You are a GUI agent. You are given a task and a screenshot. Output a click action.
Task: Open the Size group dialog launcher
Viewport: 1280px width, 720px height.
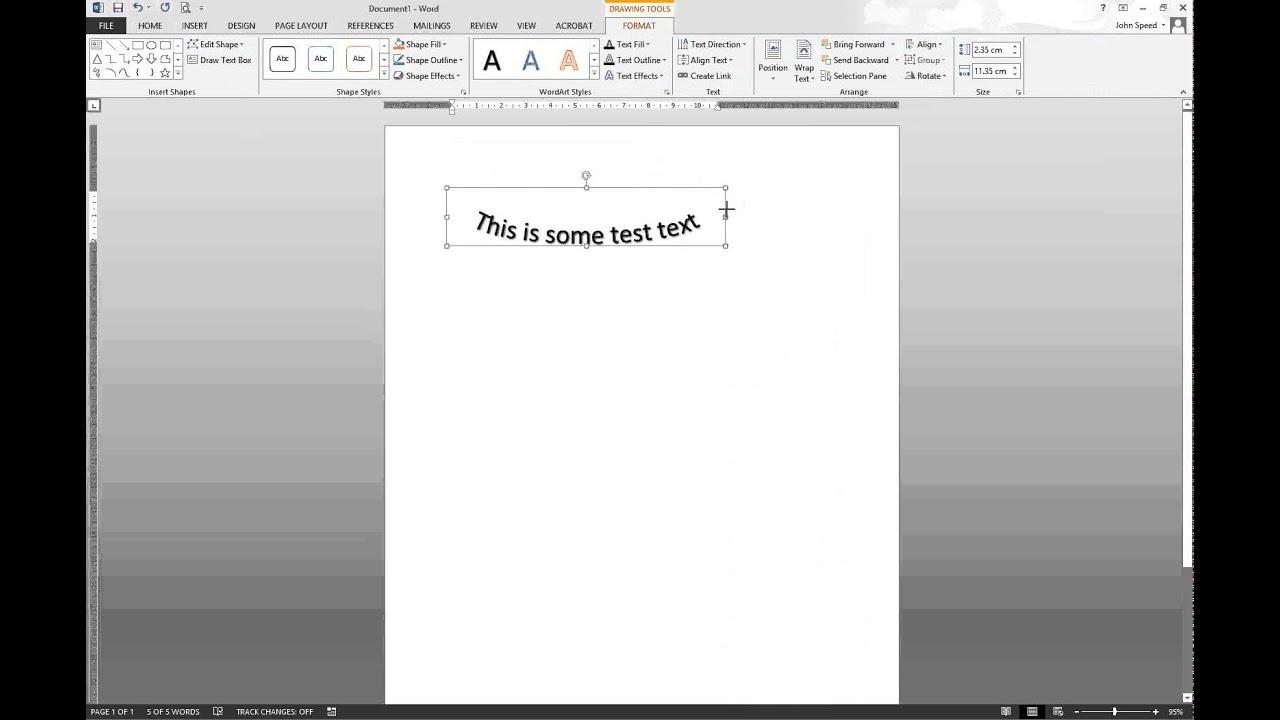point(1018,92)
